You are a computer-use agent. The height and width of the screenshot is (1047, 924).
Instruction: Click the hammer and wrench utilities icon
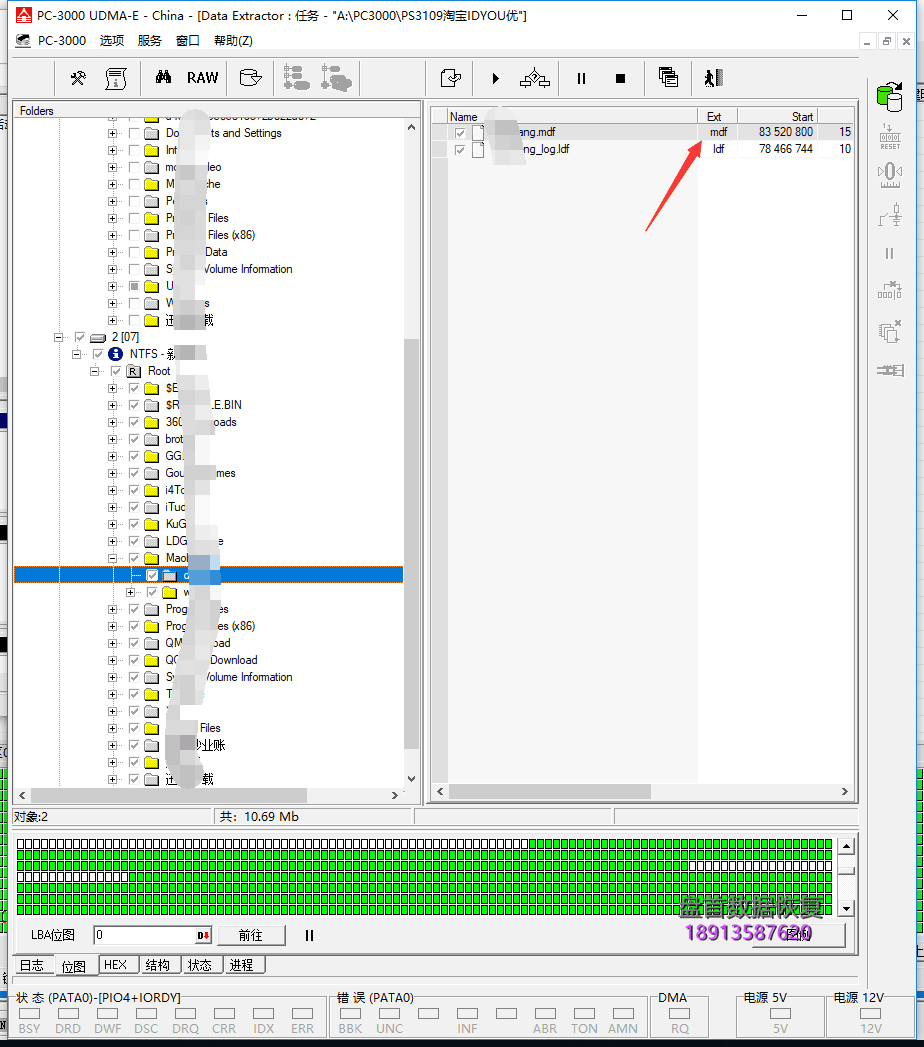click(78, 78)
